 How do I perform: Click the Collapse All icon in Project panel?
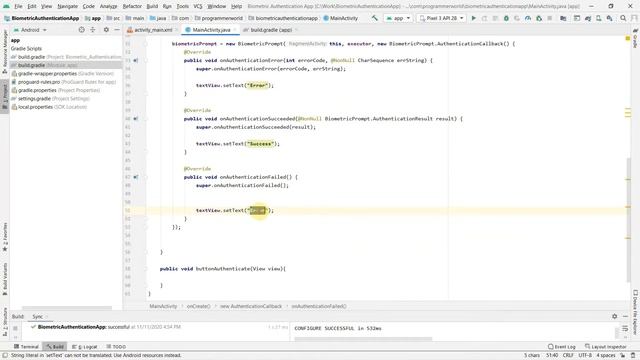click(x=93, y=30)
